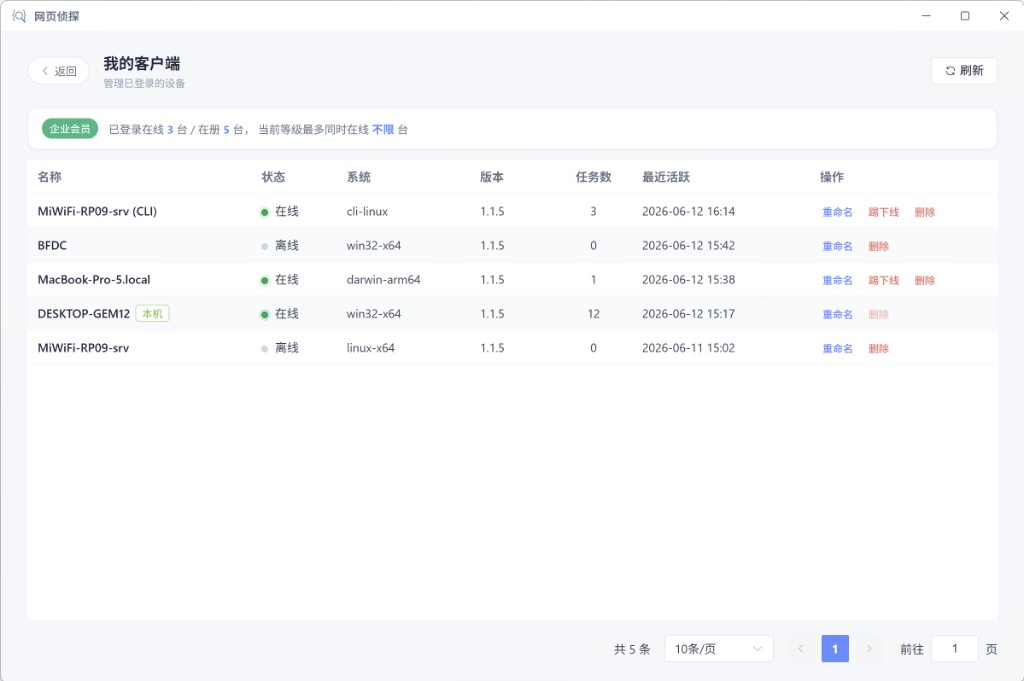
Task: Maximize the 网页侦探 window
Action: [965, 16]
